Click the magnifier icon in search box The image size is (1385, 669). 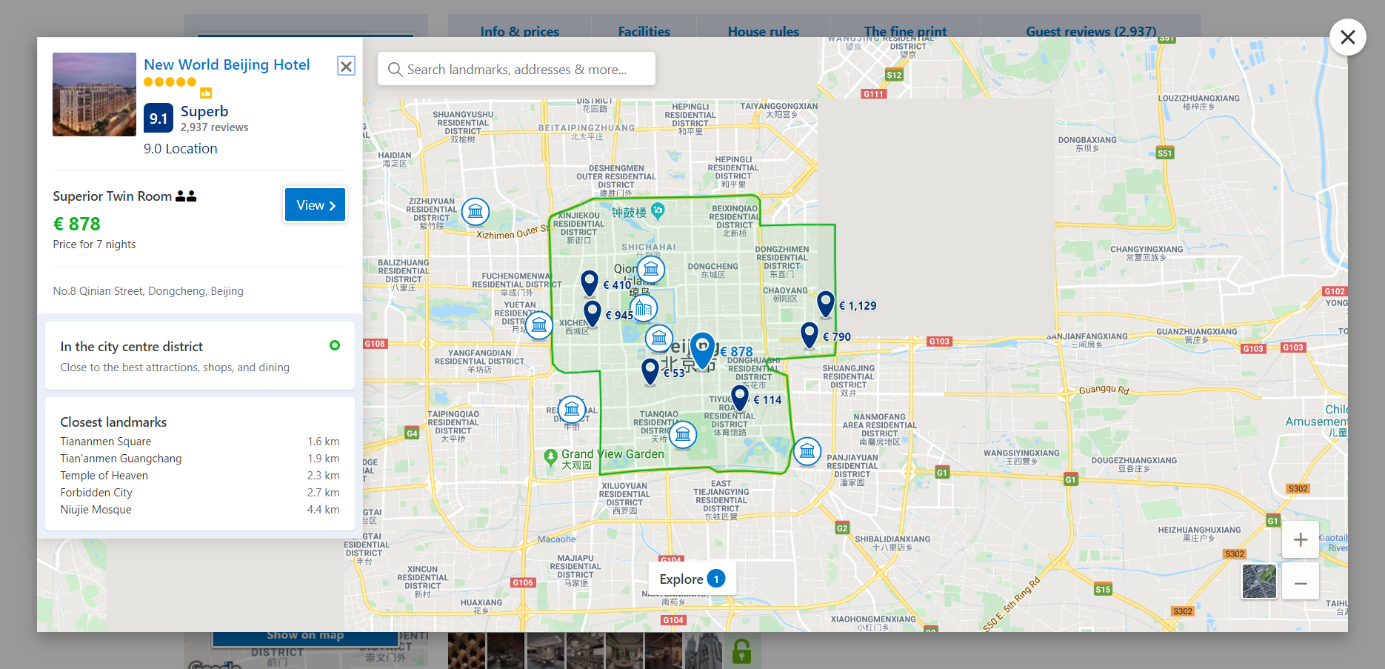[x=395, y=69]
